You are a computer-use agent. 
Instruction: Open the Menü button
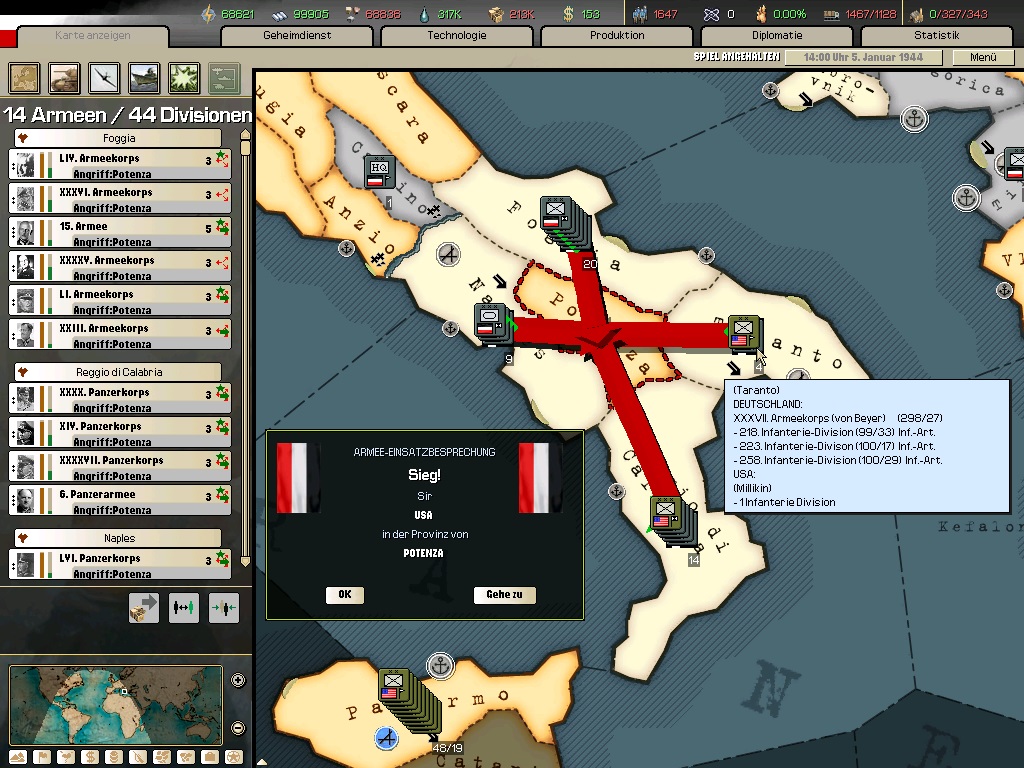[x=983, y=57]
